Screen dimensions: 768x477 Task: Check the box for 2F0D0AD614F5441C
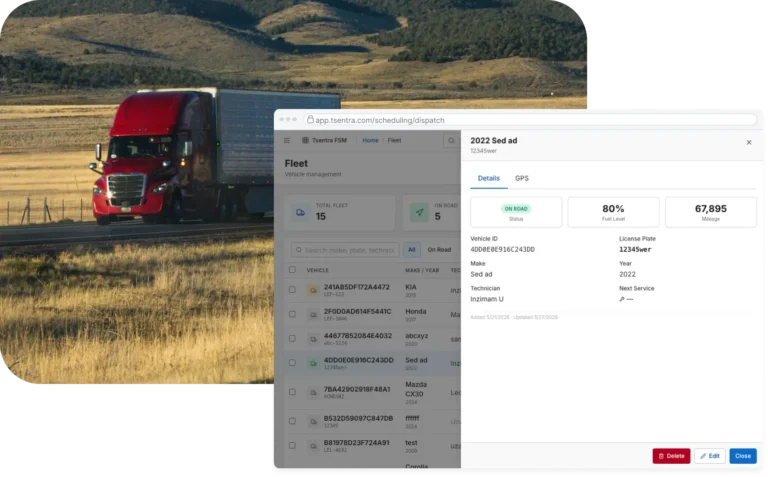(x=292, y=314)
